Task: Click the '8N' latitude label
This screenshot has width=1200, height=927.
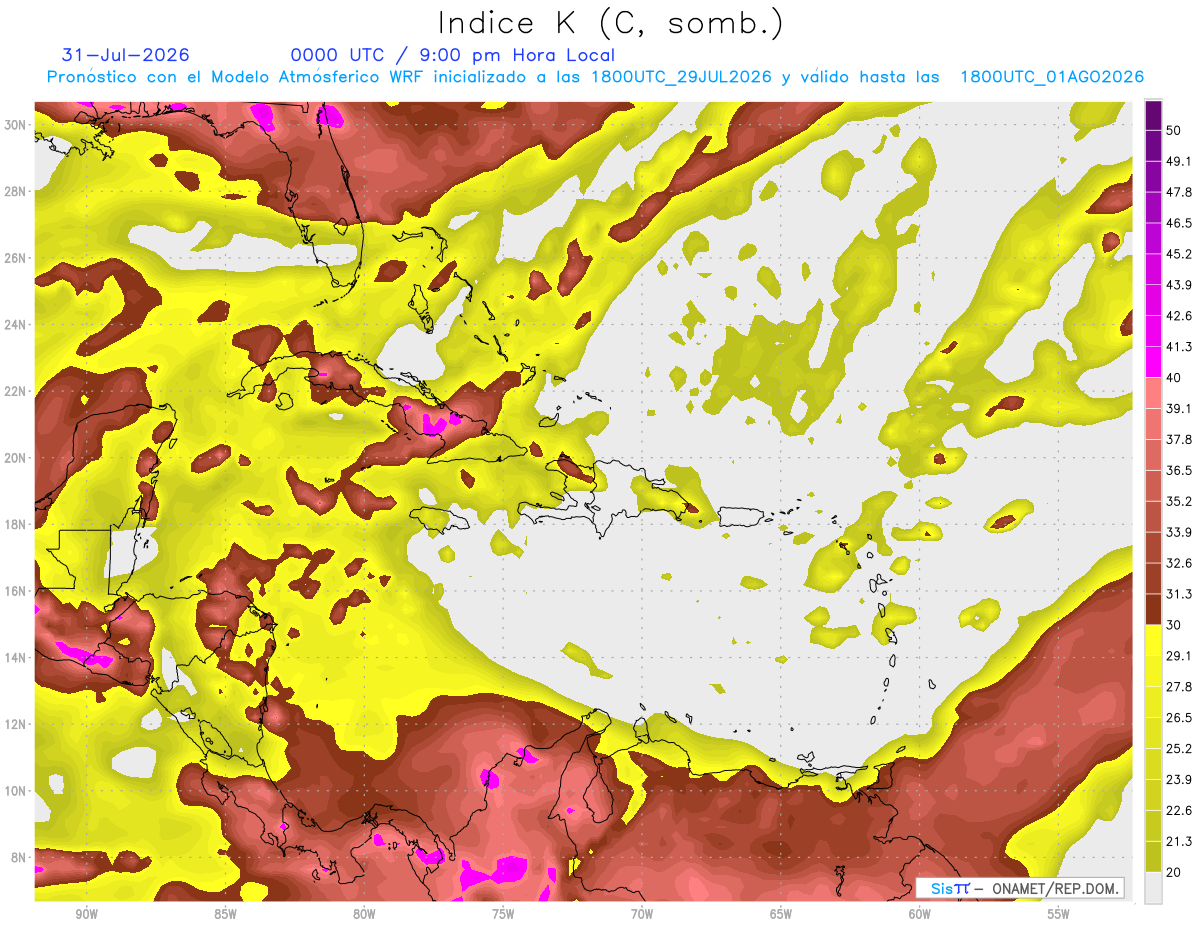Action: (x=20, y=857)
